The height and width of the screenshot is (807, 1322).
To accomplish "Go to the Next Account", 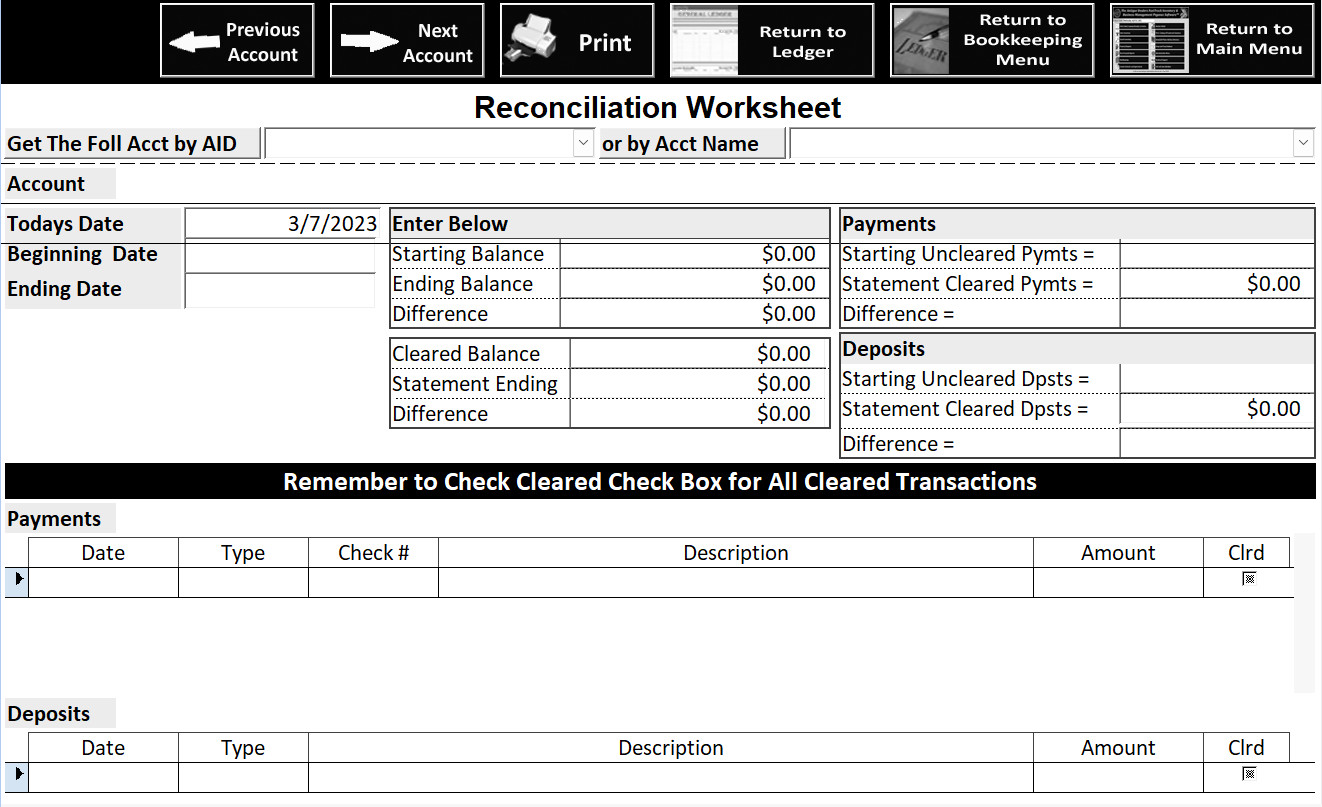I will point(407,41).
